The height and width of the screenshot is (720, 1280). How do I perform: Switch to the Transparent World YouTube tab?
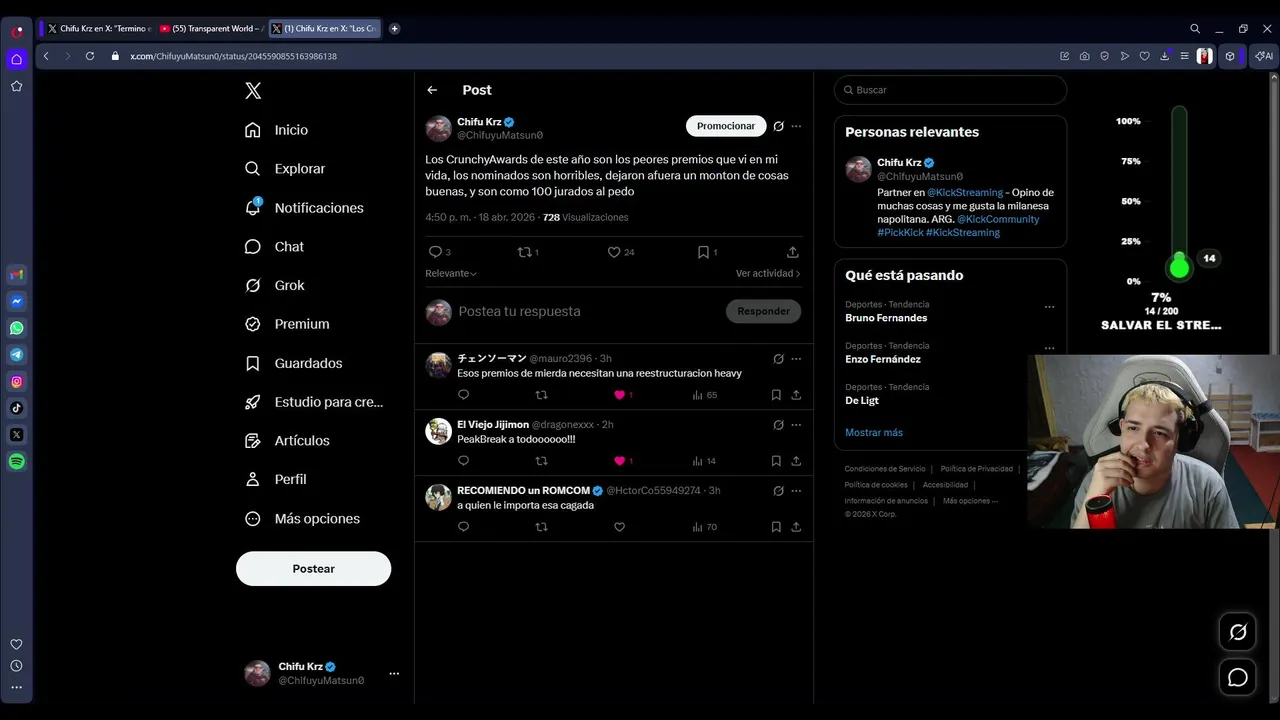[x=211, y=28]
